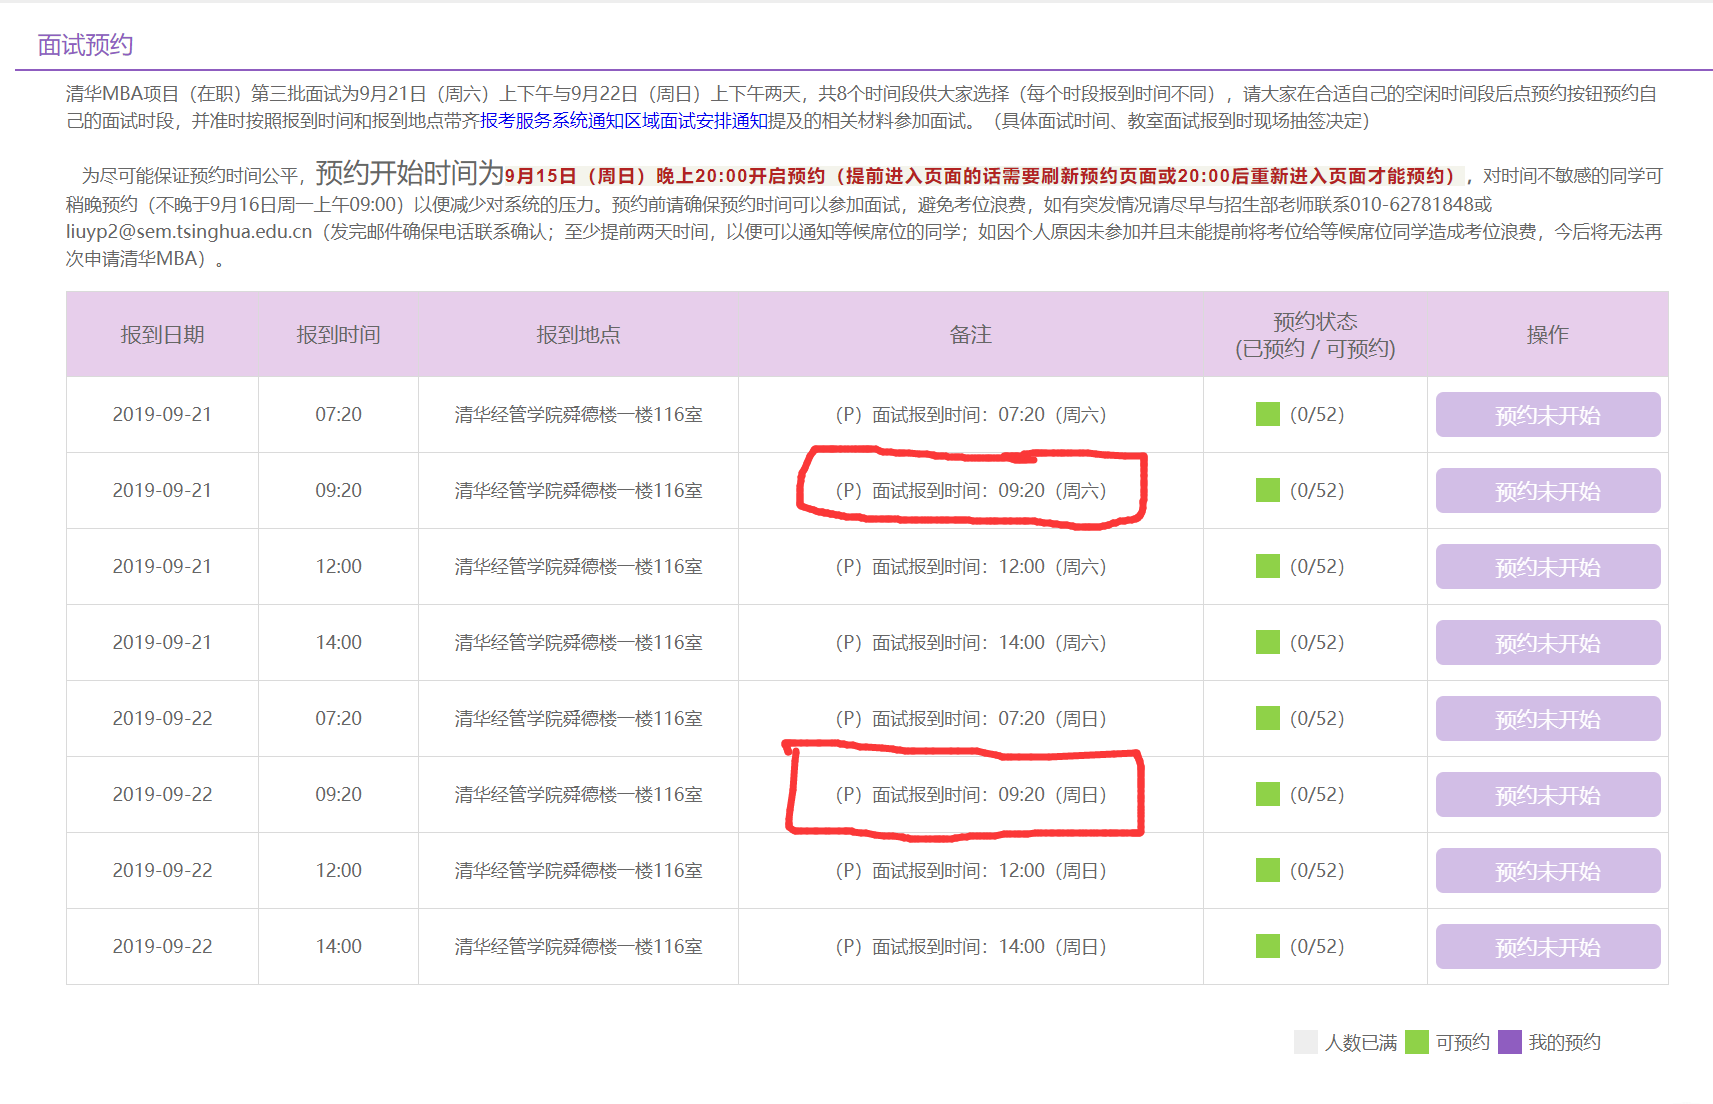Click time cell 14:00 in 2019-09-21 row
The height and width of the screenshot is (1104, 1713).
click(x=338, y=642)
